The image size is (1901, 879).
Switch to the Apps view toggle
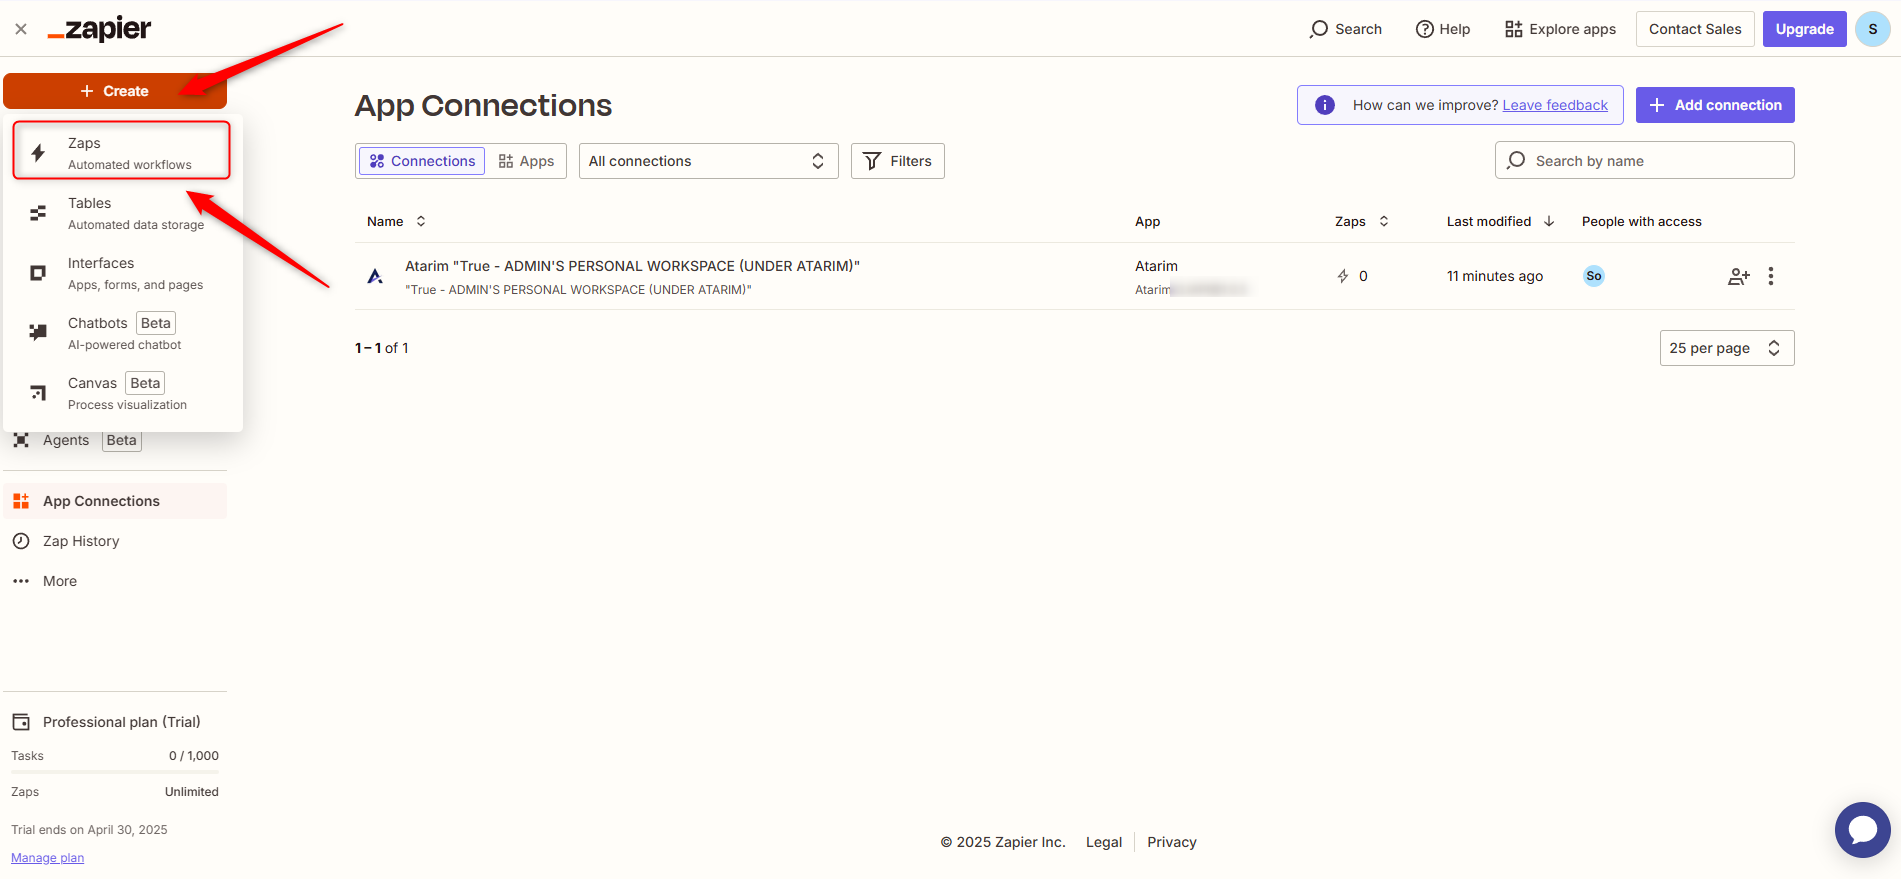[526, 161]
